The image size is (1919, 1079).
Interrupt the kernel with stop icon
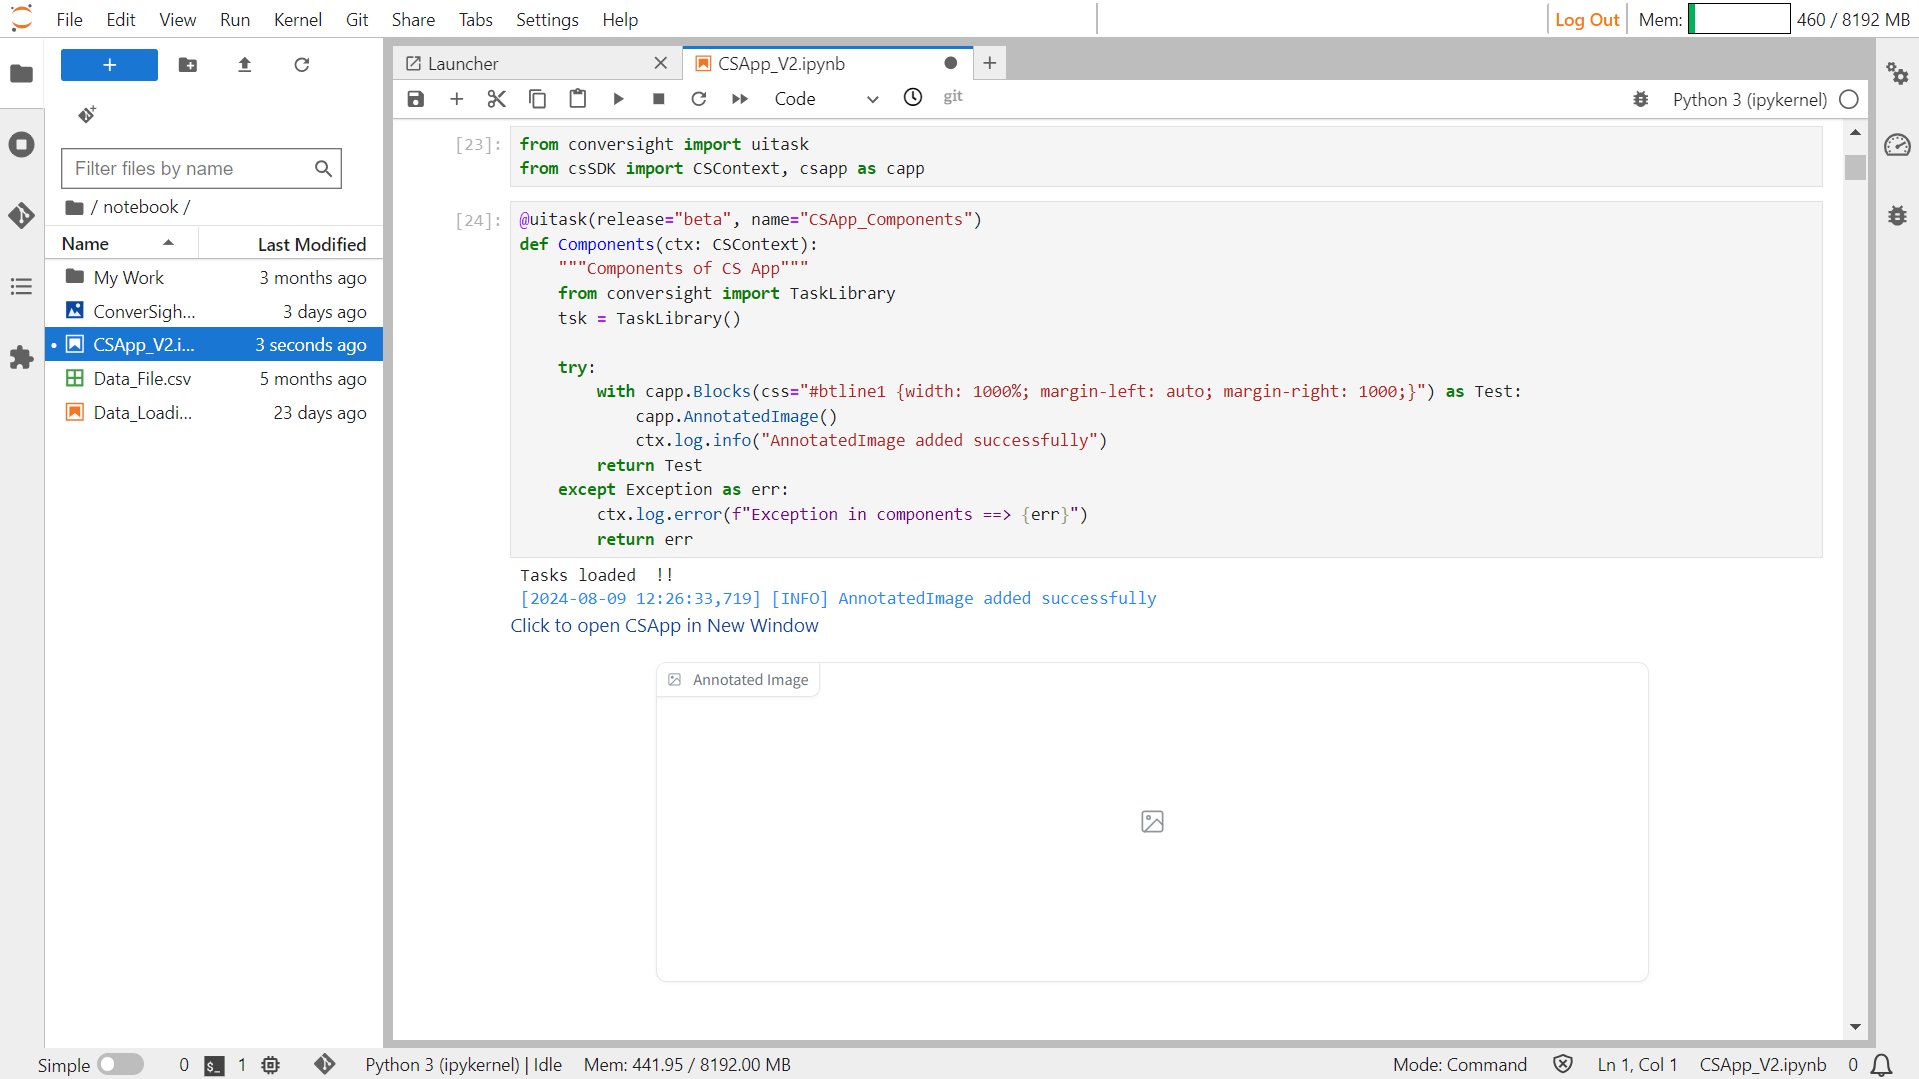[x=658, y=98]
